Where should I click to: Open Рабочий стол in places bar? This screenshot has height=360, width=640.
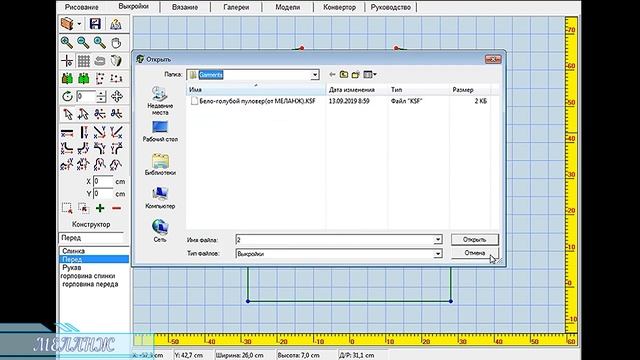[x=160, y=131]
